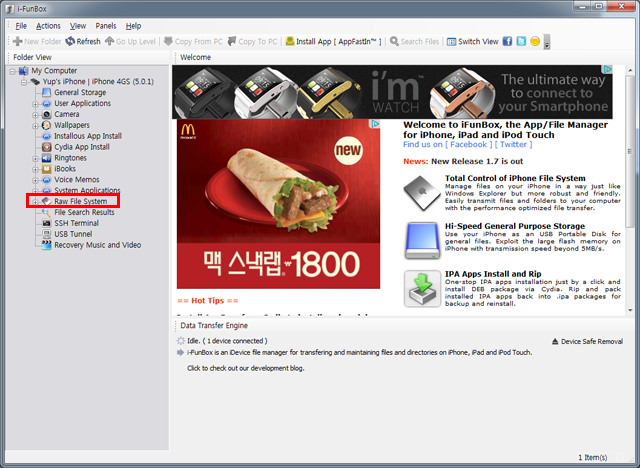Image resolution: width=640 pixels, height=468 pixels.
Task: Click the News New Release 1.7 text
Action: [463, 161]
